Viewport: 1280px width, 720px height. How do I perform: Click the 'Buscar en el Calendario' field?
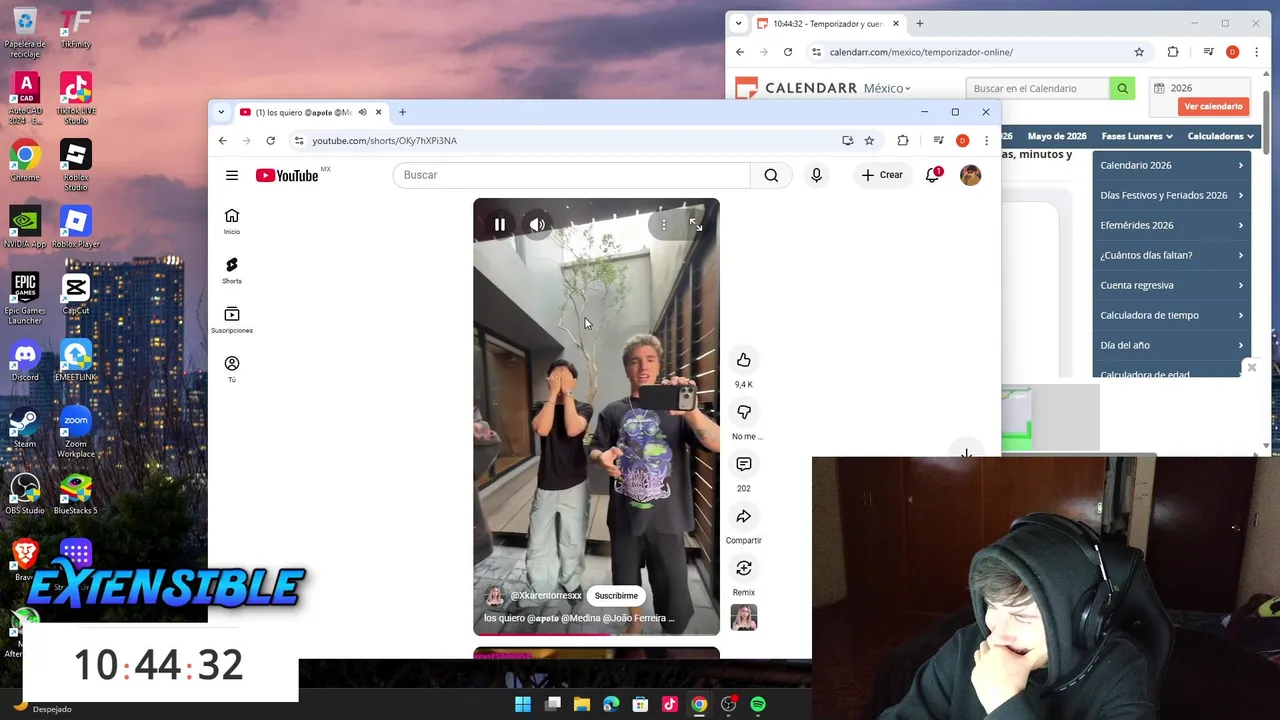pyautogui.click(x=1038, y=88)
